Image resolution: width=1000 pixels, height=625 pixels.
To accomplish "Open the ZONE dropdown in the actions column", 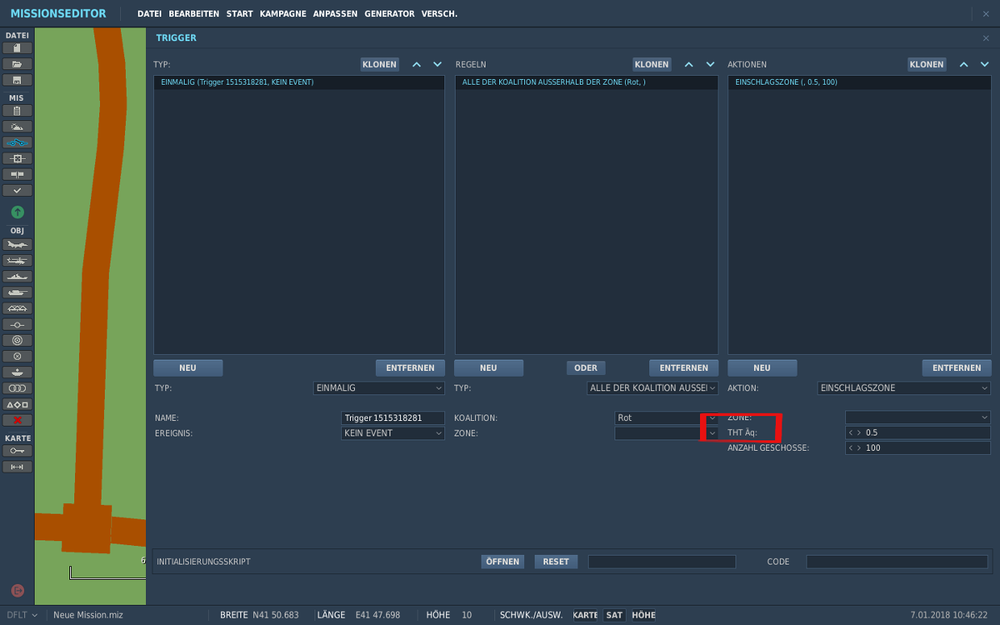I will [918, 417].
